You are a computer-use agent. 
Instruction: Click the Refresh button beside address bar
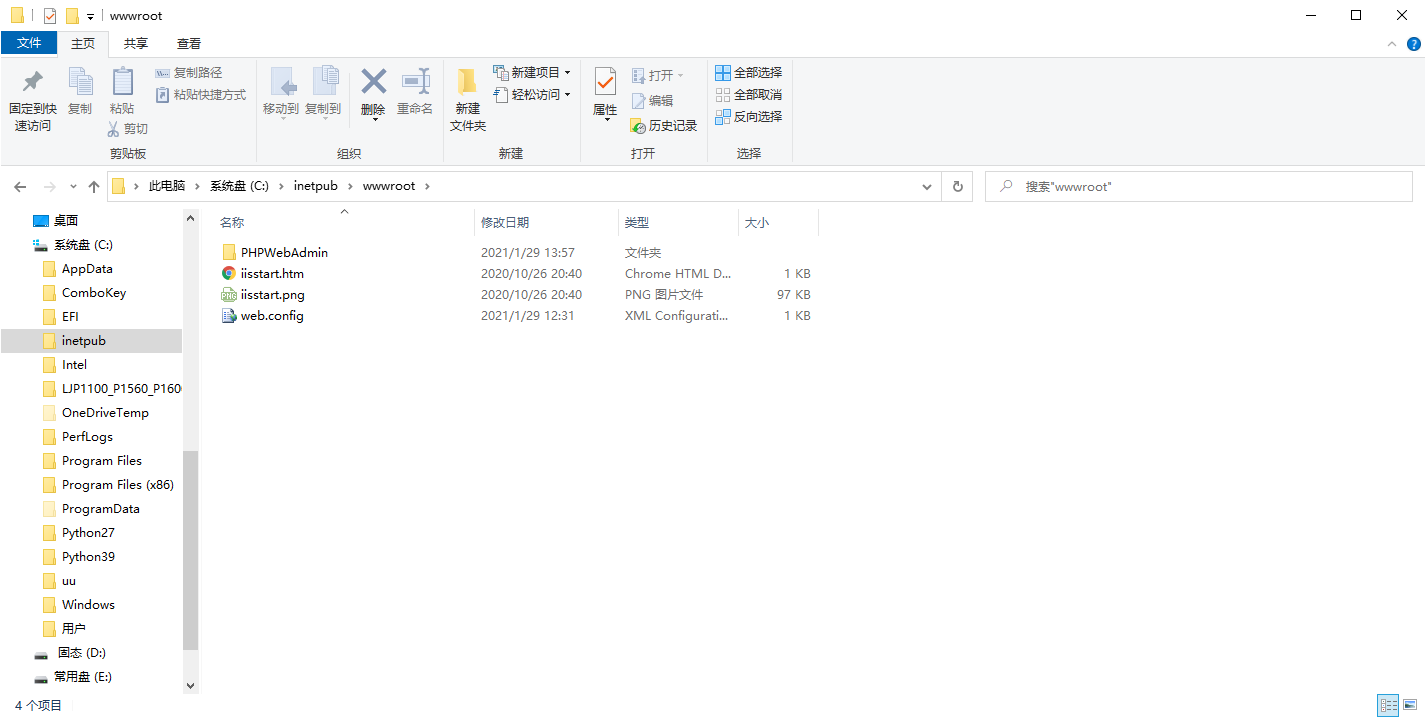pos(957,187)
